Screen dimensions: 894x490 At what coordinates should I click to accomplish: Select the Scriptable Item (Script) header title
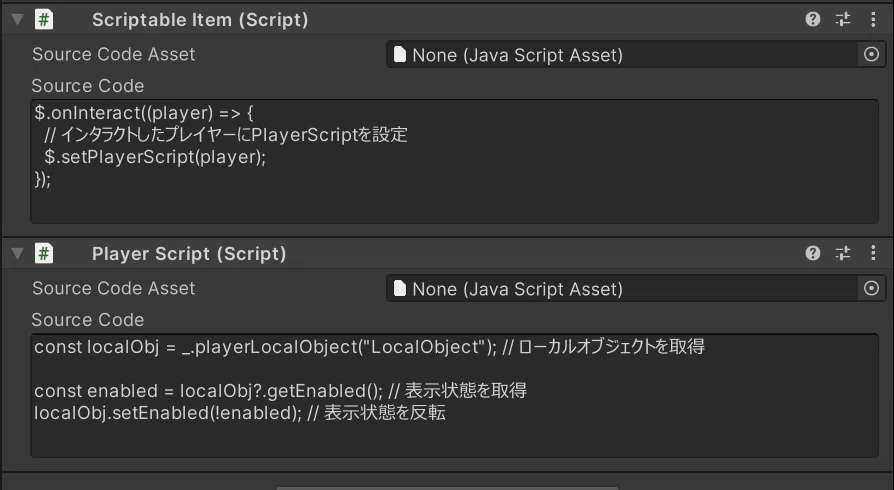point(200,20)
